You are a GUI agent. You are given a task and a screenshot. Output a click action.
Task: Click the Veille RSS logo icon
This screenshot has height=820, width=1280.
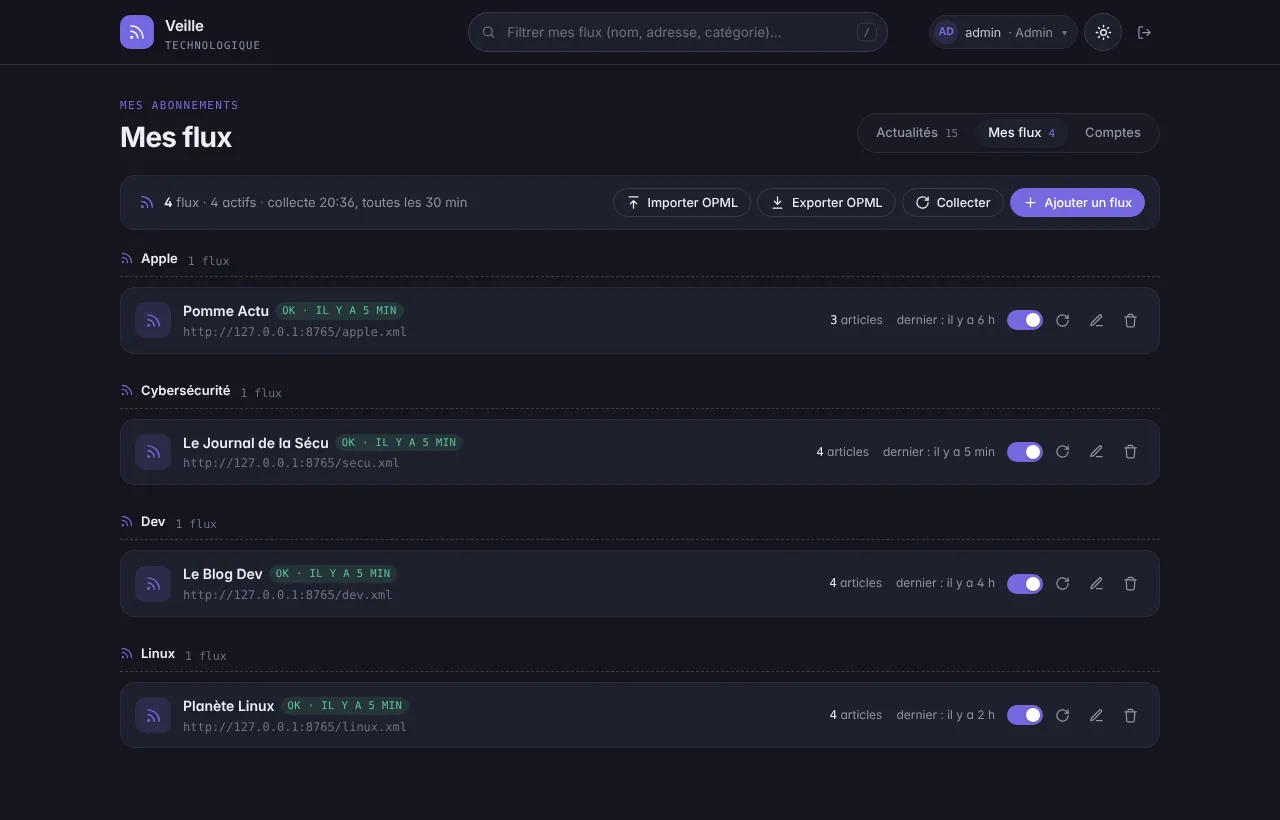[x=137, y=32]
